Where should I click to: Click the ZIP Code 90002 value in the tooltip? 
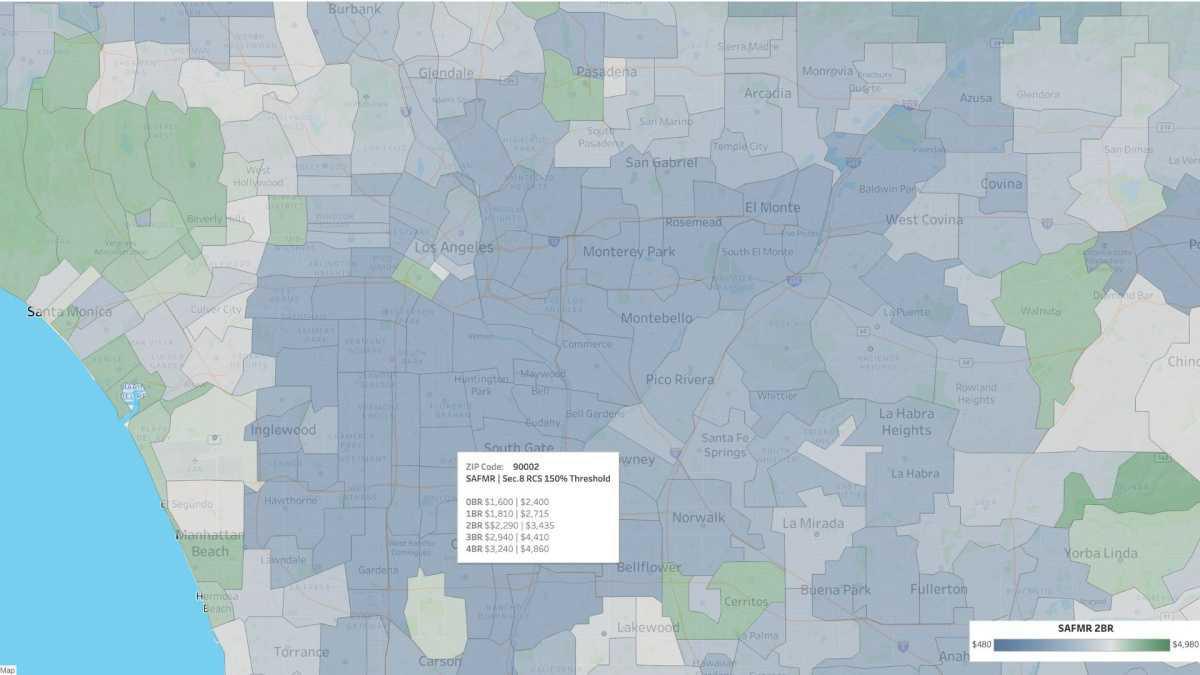pos(525,464)
